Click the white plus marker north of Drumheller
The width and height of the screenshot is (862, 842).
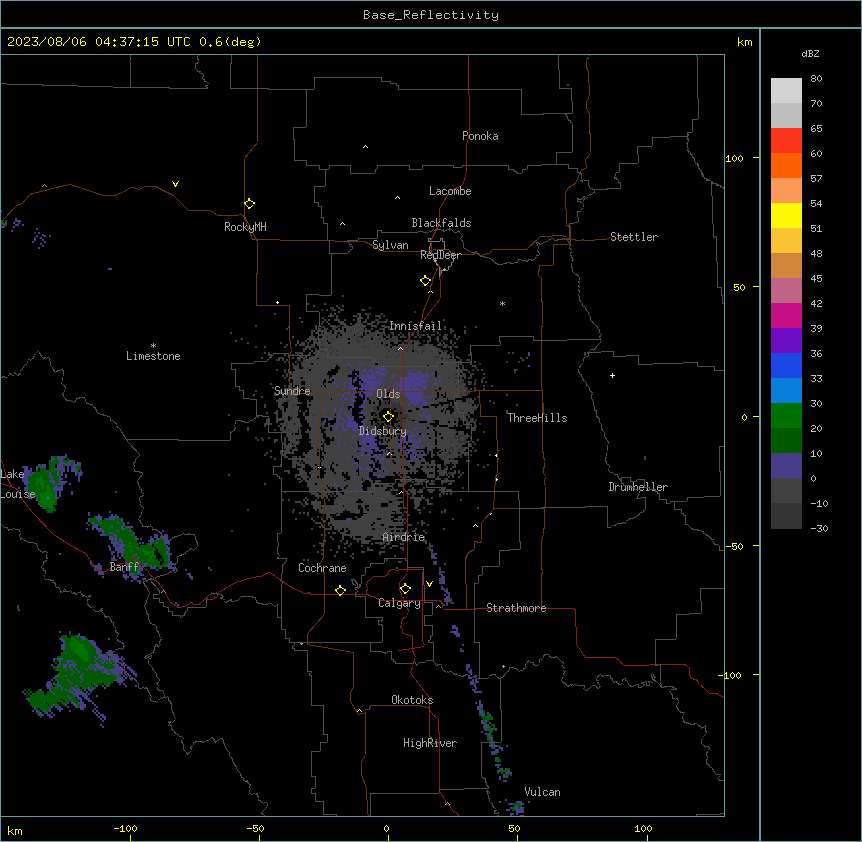coord(612,375)
